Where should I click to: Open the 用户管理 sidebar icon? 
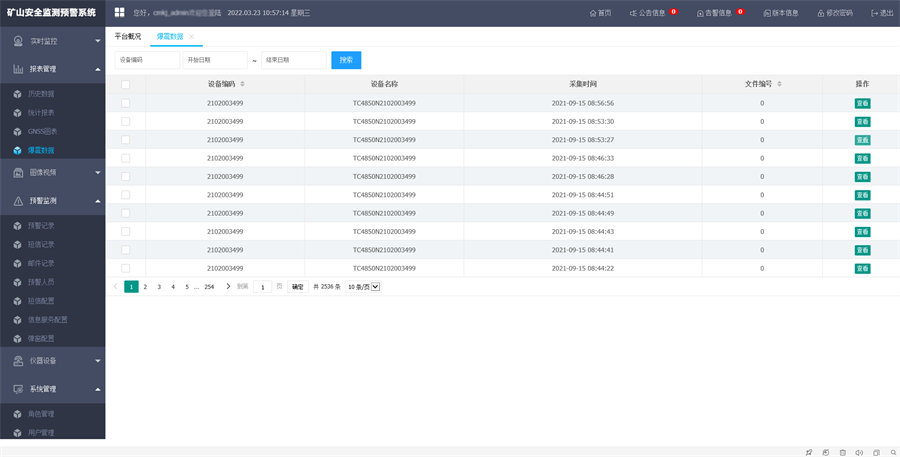click(17, 433)
